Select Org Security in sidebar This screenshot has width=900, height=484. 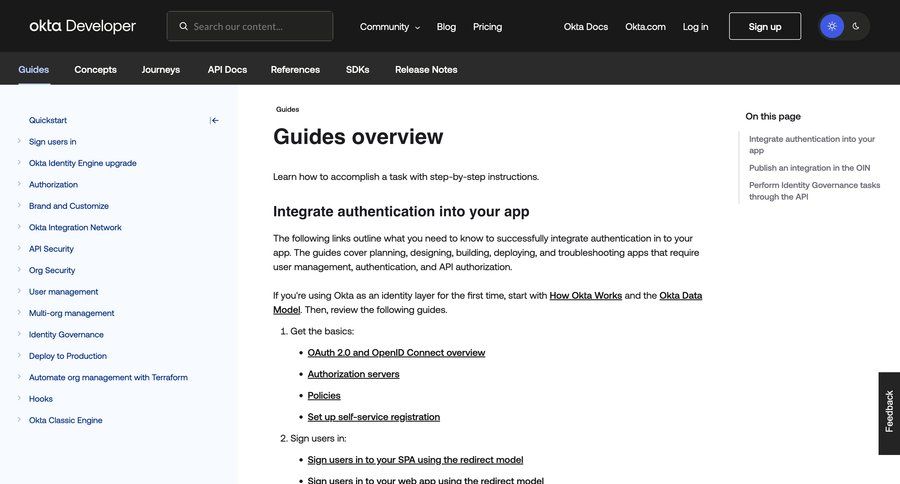[52, 270]
